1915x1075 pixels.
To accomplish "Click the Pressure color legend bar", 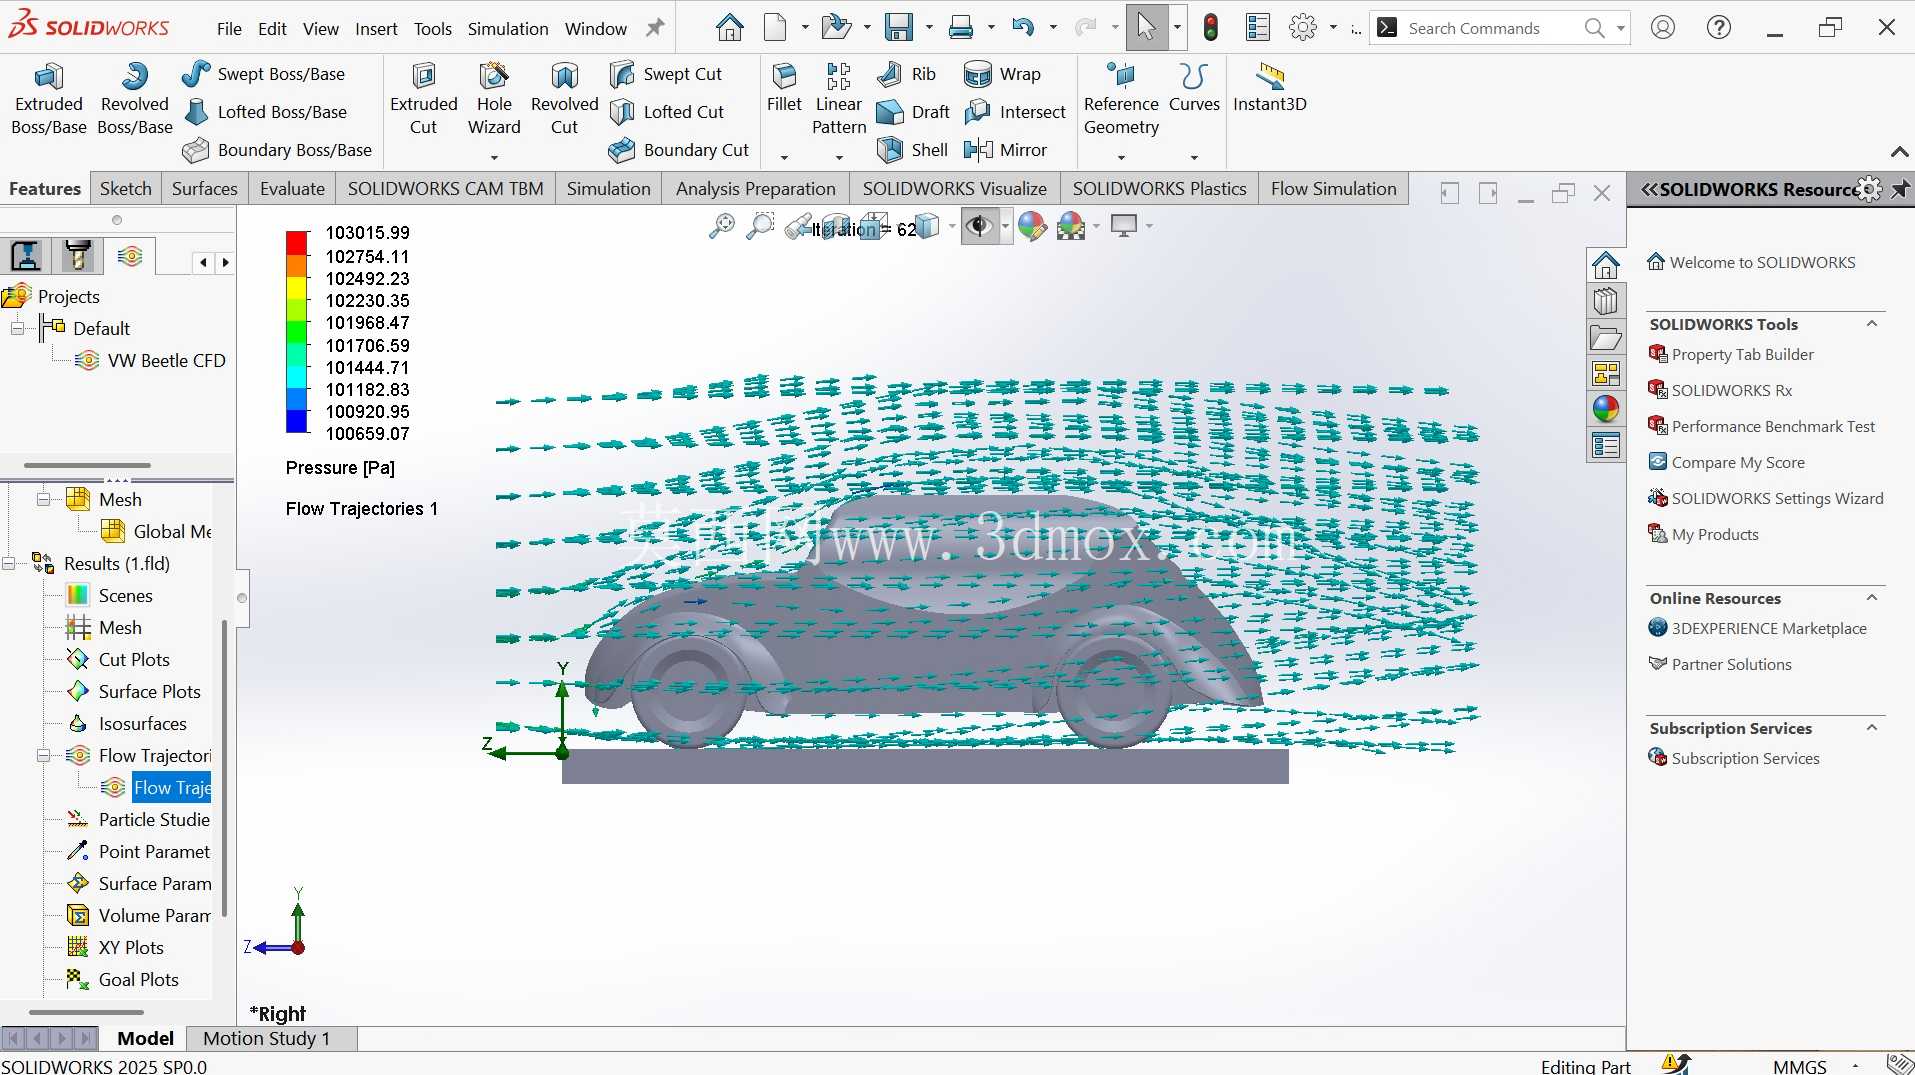I will click(x=297, y=332).
